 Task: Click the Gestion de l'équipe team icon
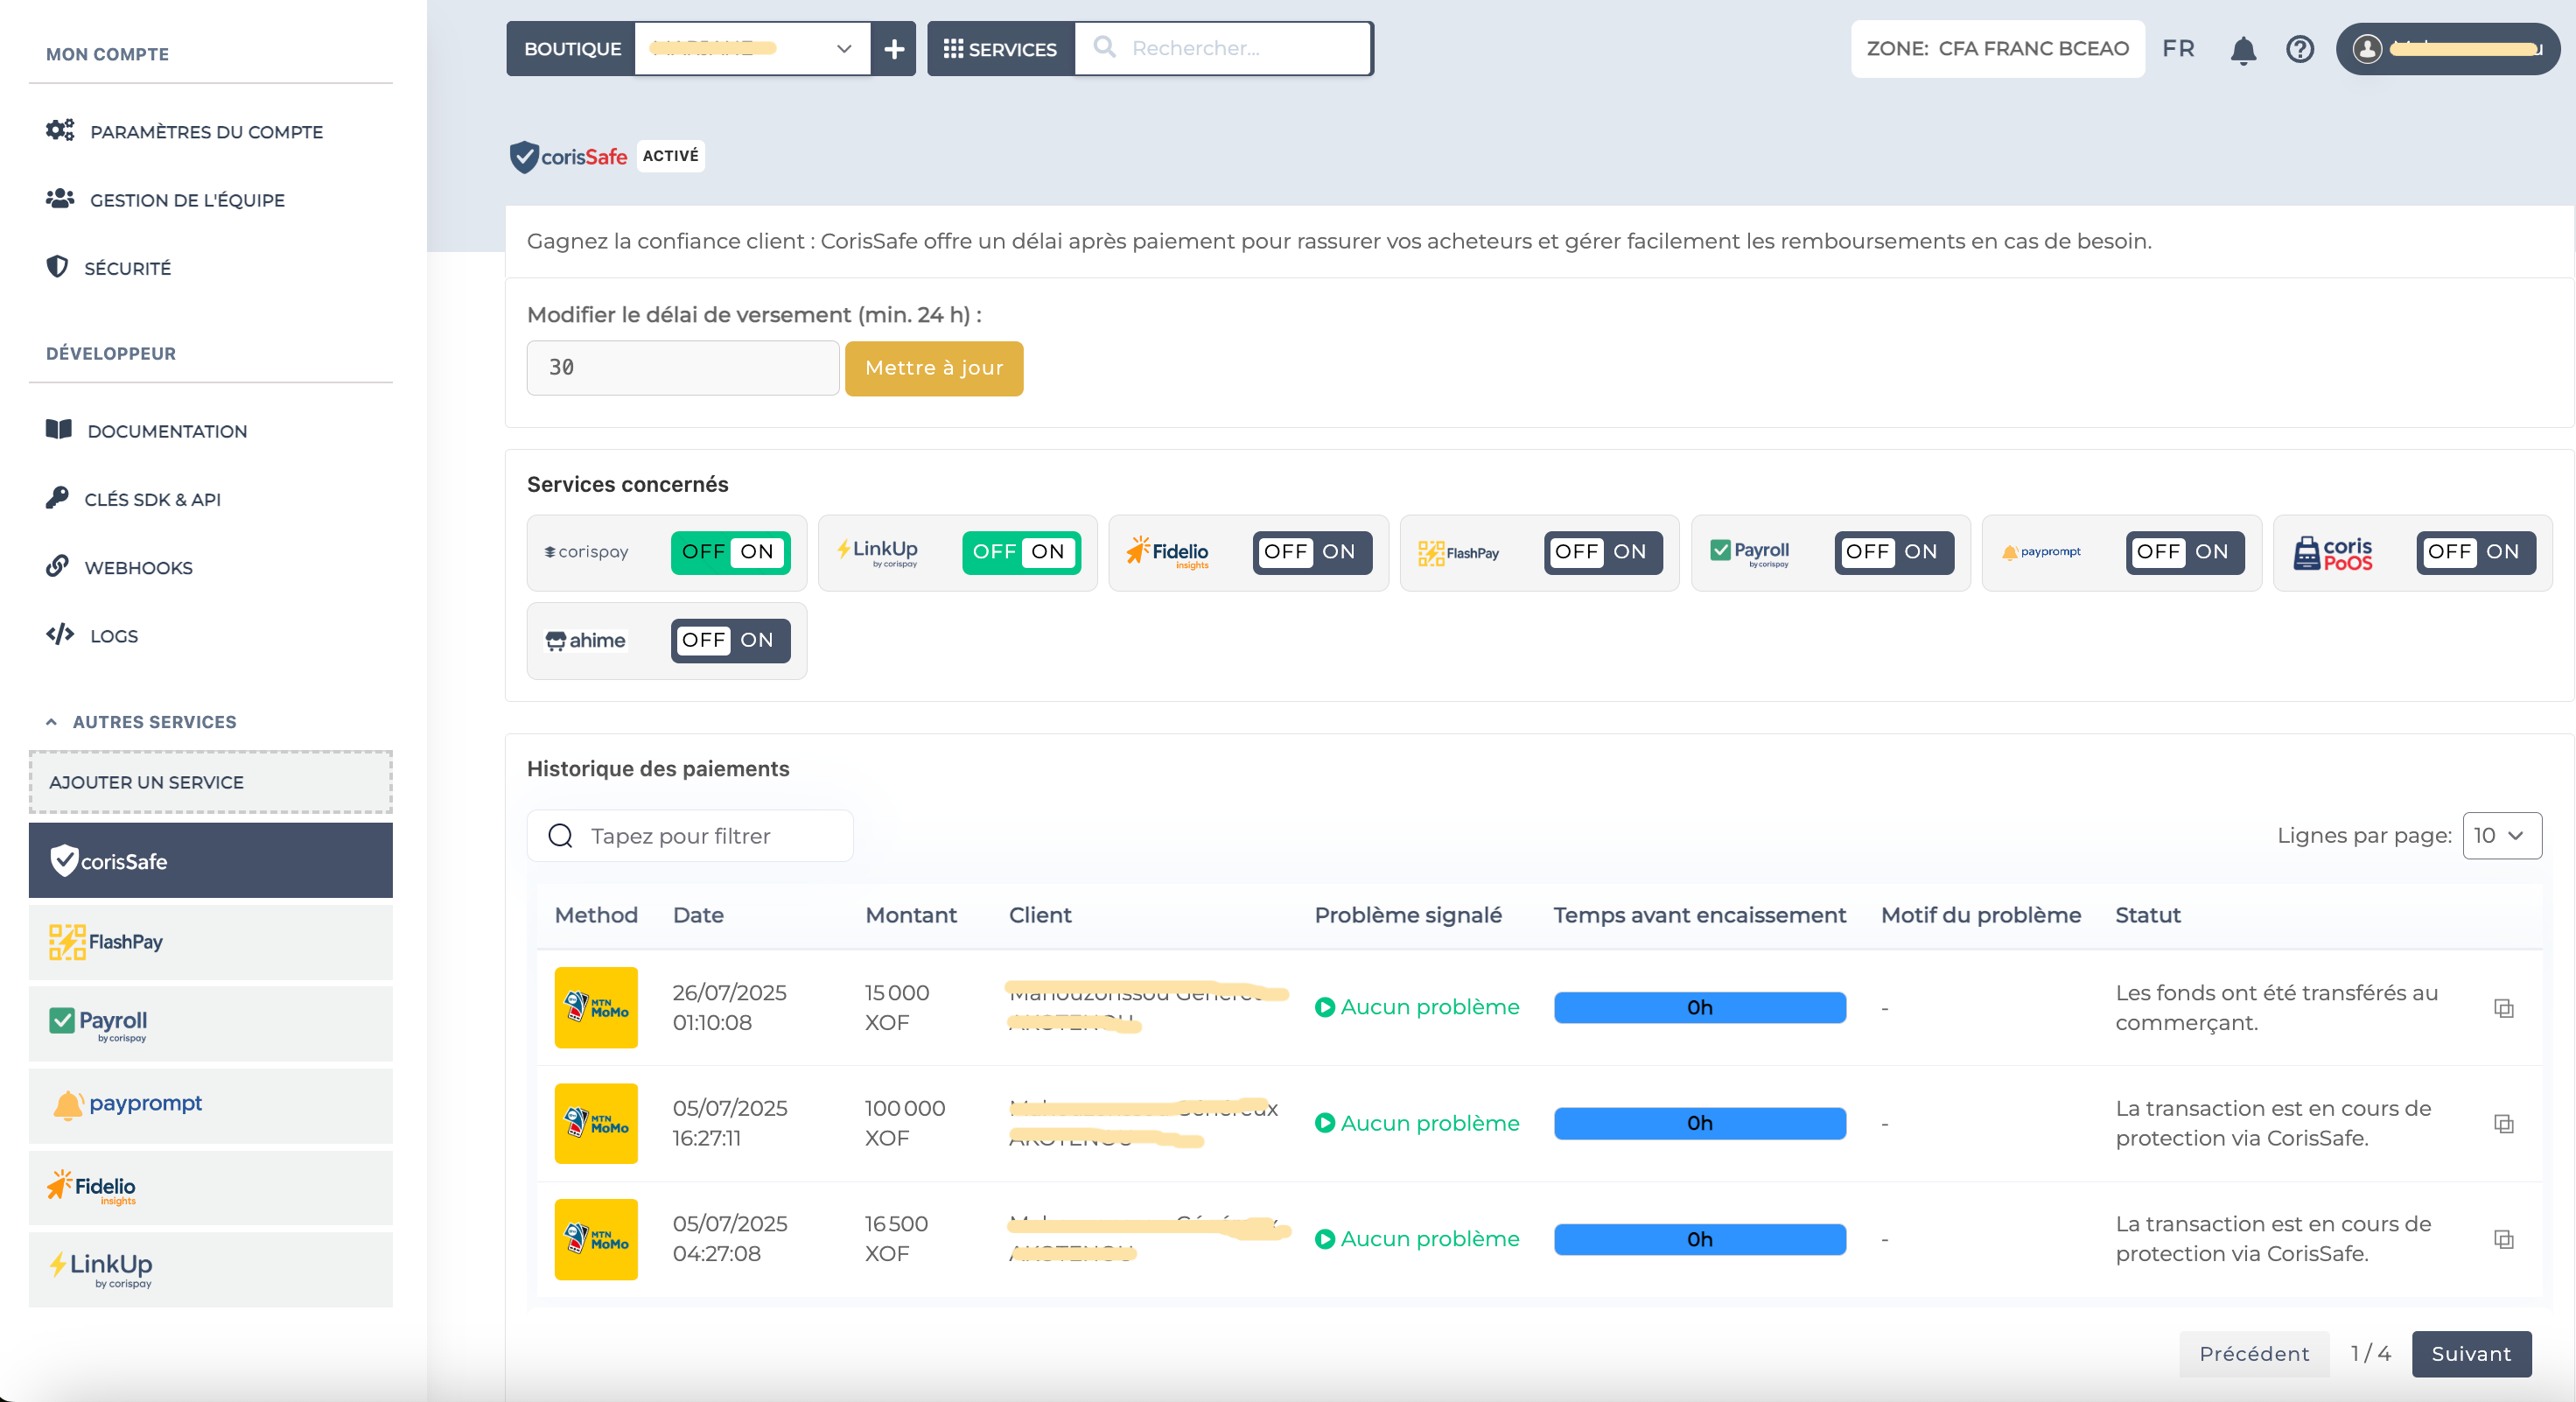(x=59, y=198)
